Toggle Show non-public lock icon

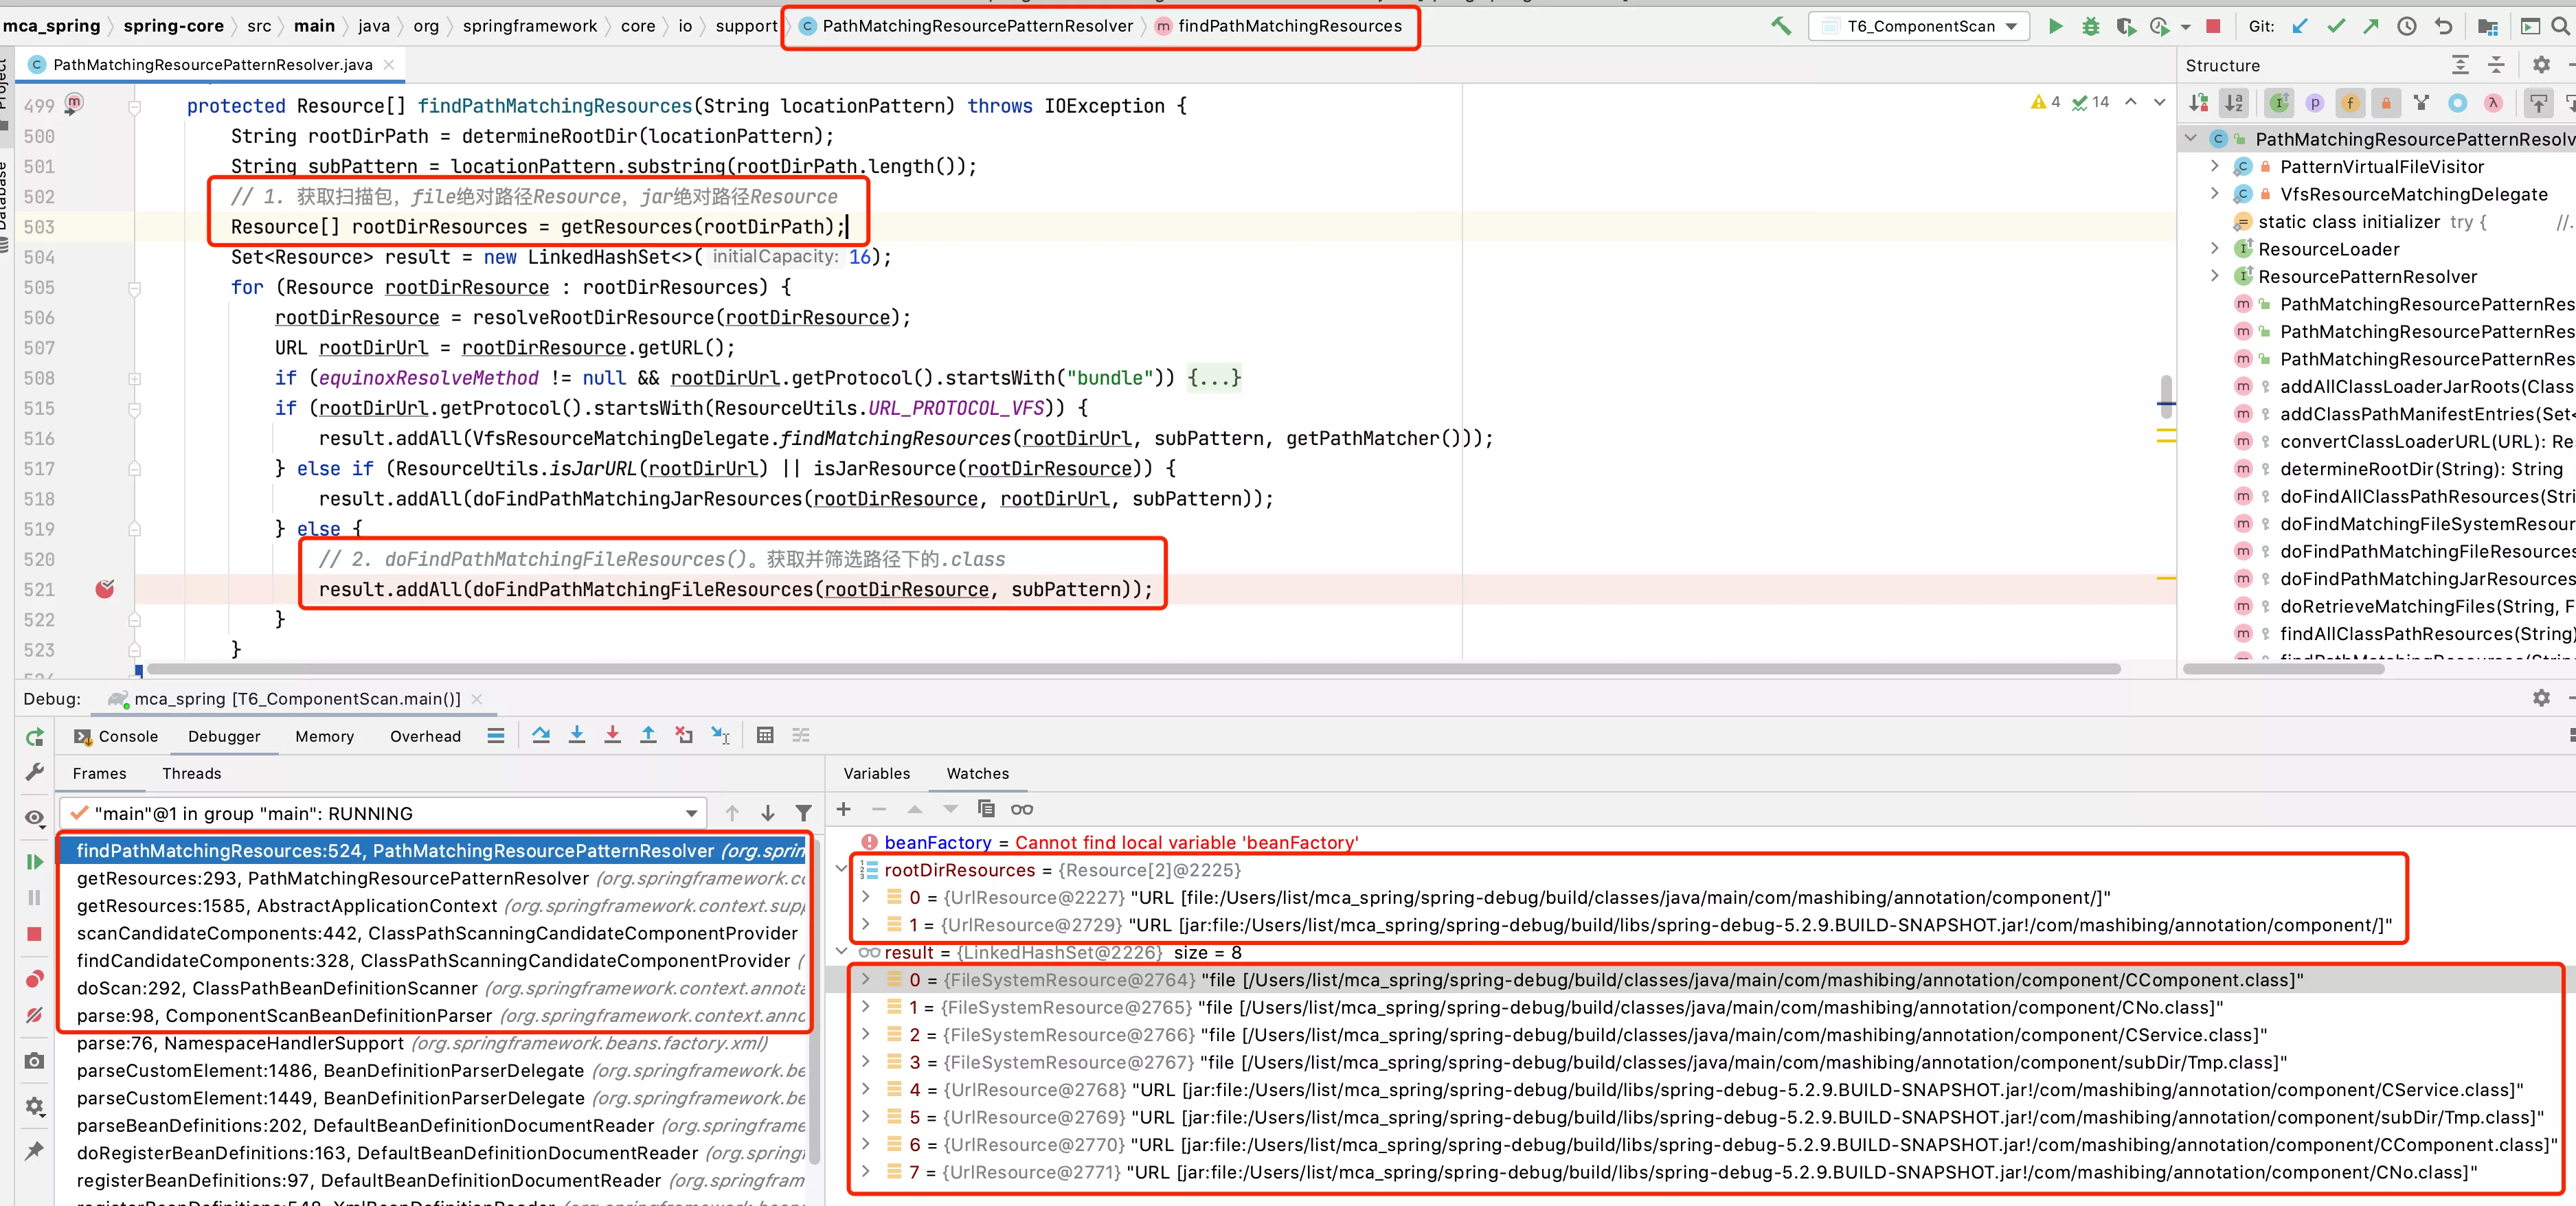pos(2386,102)
